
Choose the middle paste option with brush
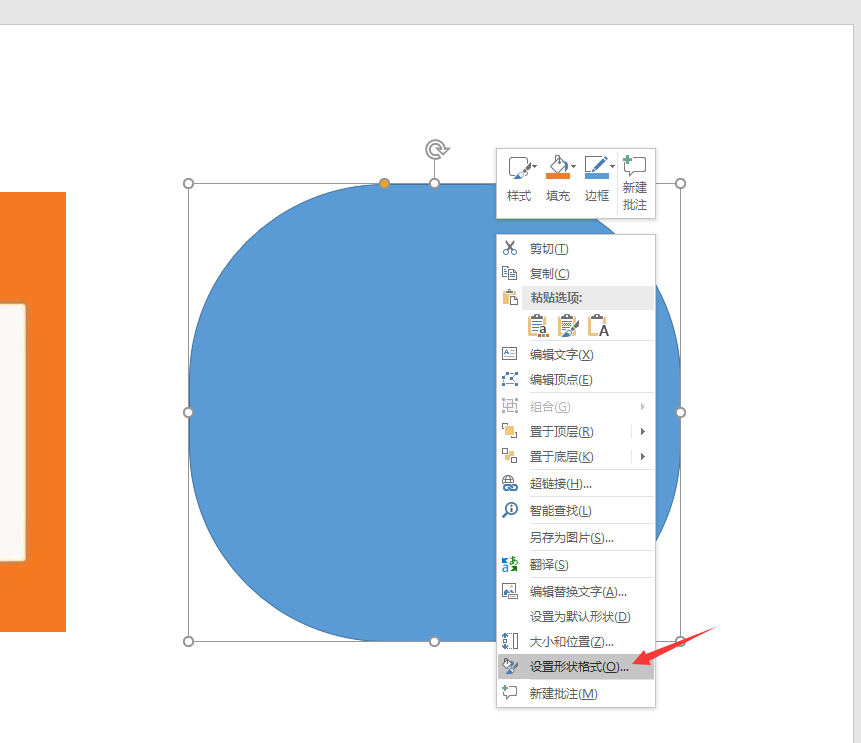point(568,325)
